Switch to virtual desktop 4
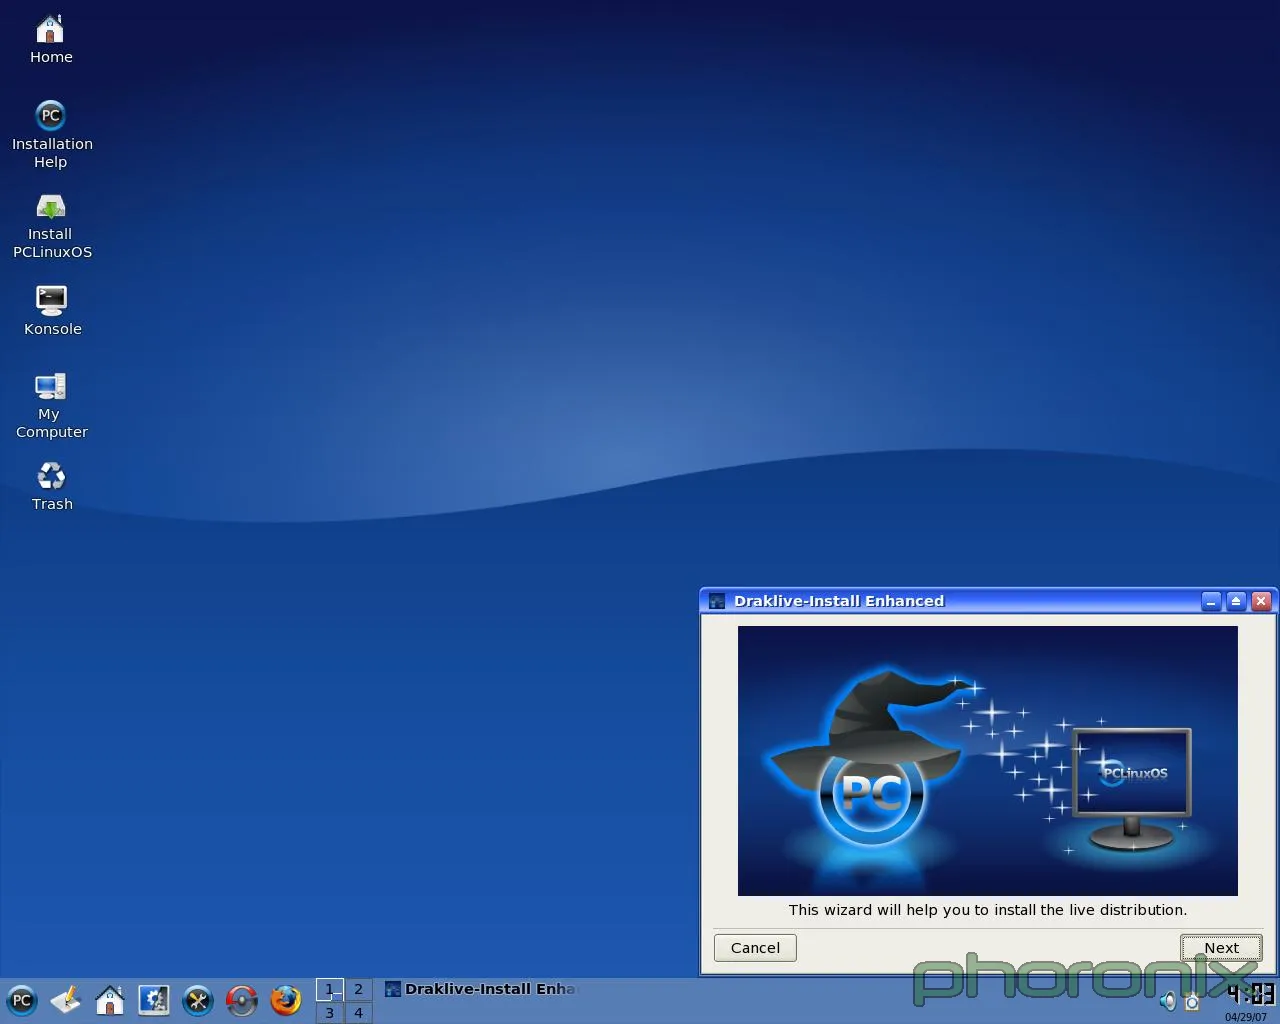This screenshot has width=1280, height=1024. click(x=358, y=1012)
